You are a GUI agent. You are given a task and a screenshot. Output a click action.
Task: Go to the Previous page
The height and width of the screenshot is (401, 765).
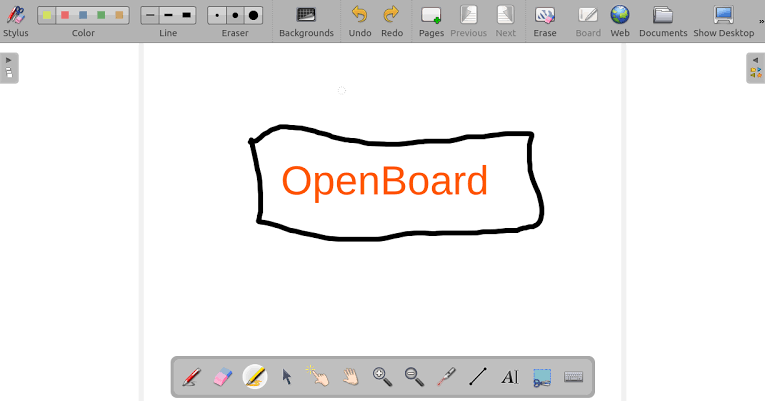(468, 21)
